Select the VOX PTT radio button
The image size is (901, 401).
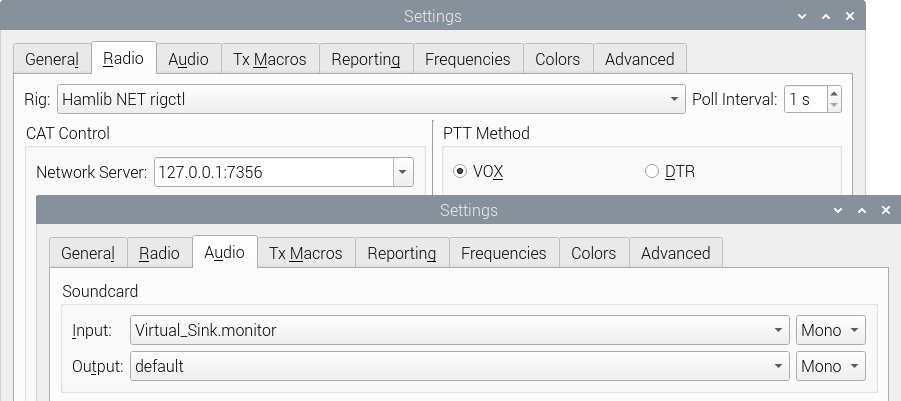[460, 171]
